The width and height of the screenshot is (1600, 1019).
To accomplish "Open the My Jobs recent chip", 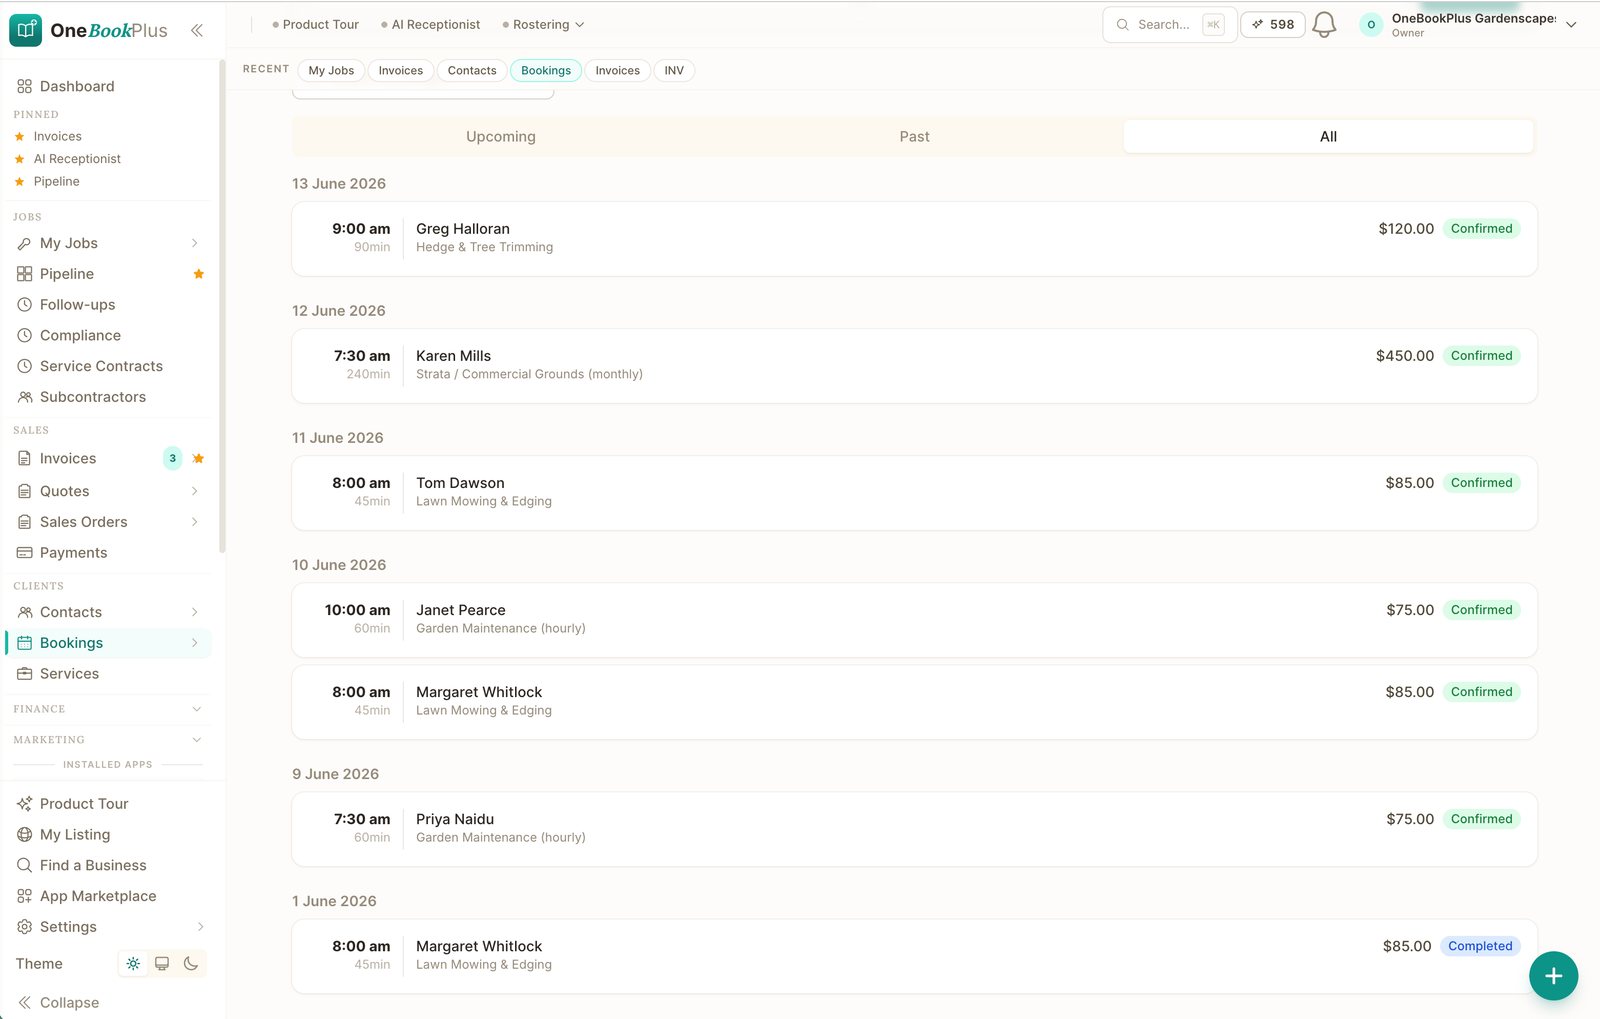I will (331, 71).
